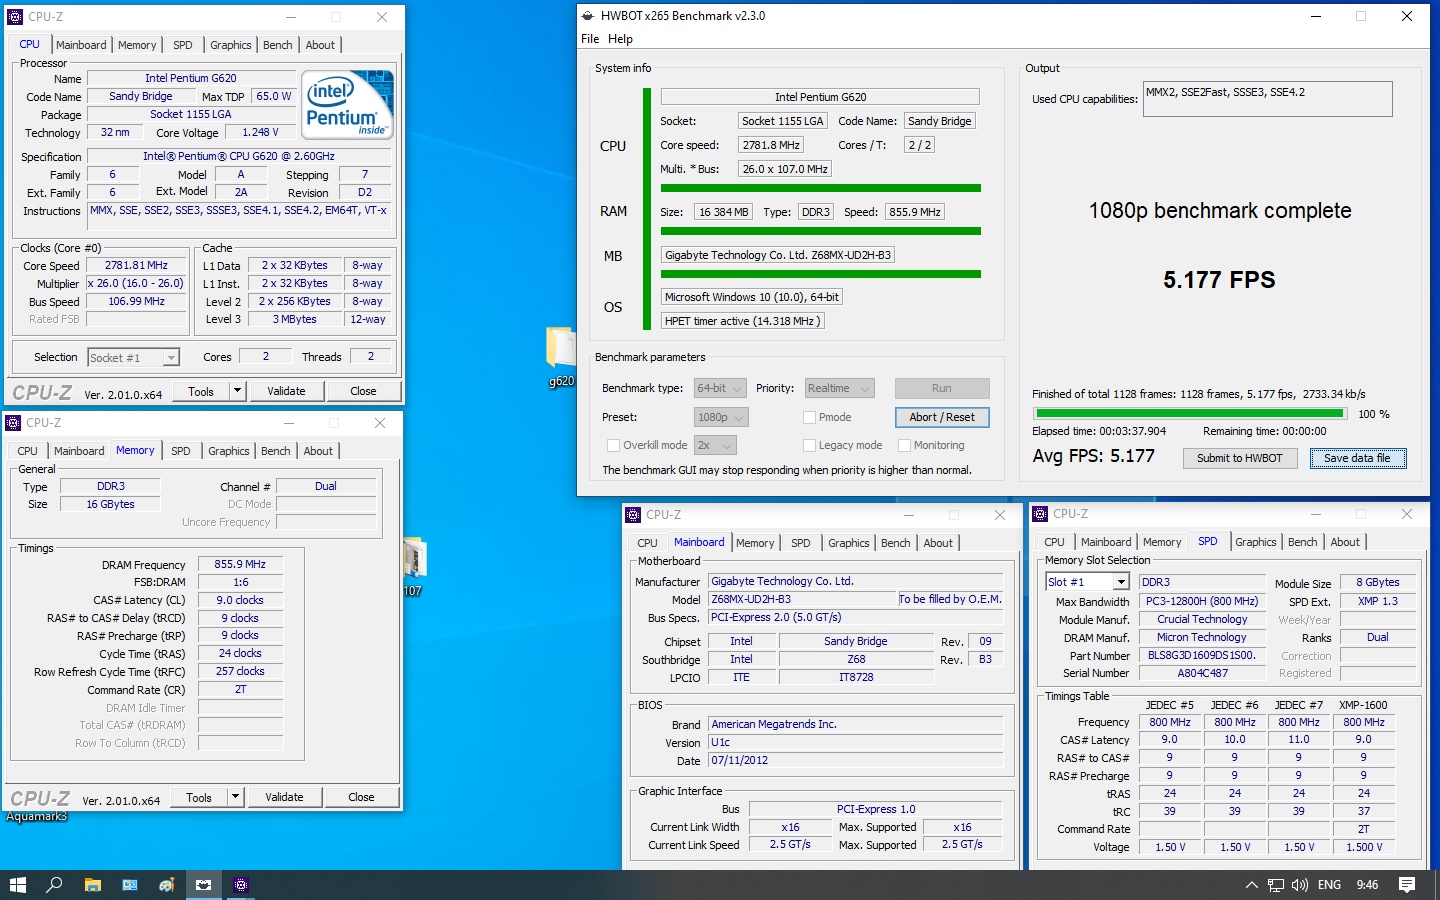Open the Slot #1 memory slot dropdown
This screenshot has width=1440, height=900.
click(1087, 582)
